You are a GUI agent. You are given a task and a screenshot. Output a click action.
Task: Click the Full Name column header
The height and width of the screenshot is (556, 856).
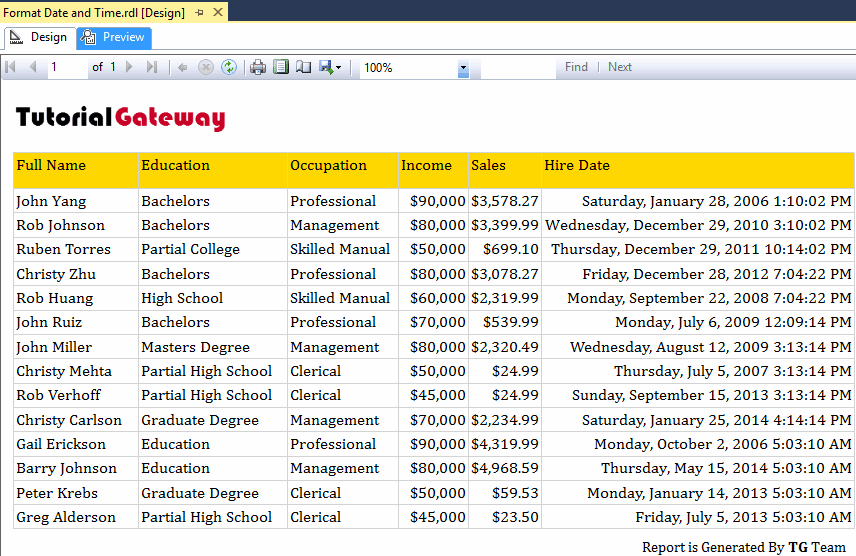click(x=76, y=170)
